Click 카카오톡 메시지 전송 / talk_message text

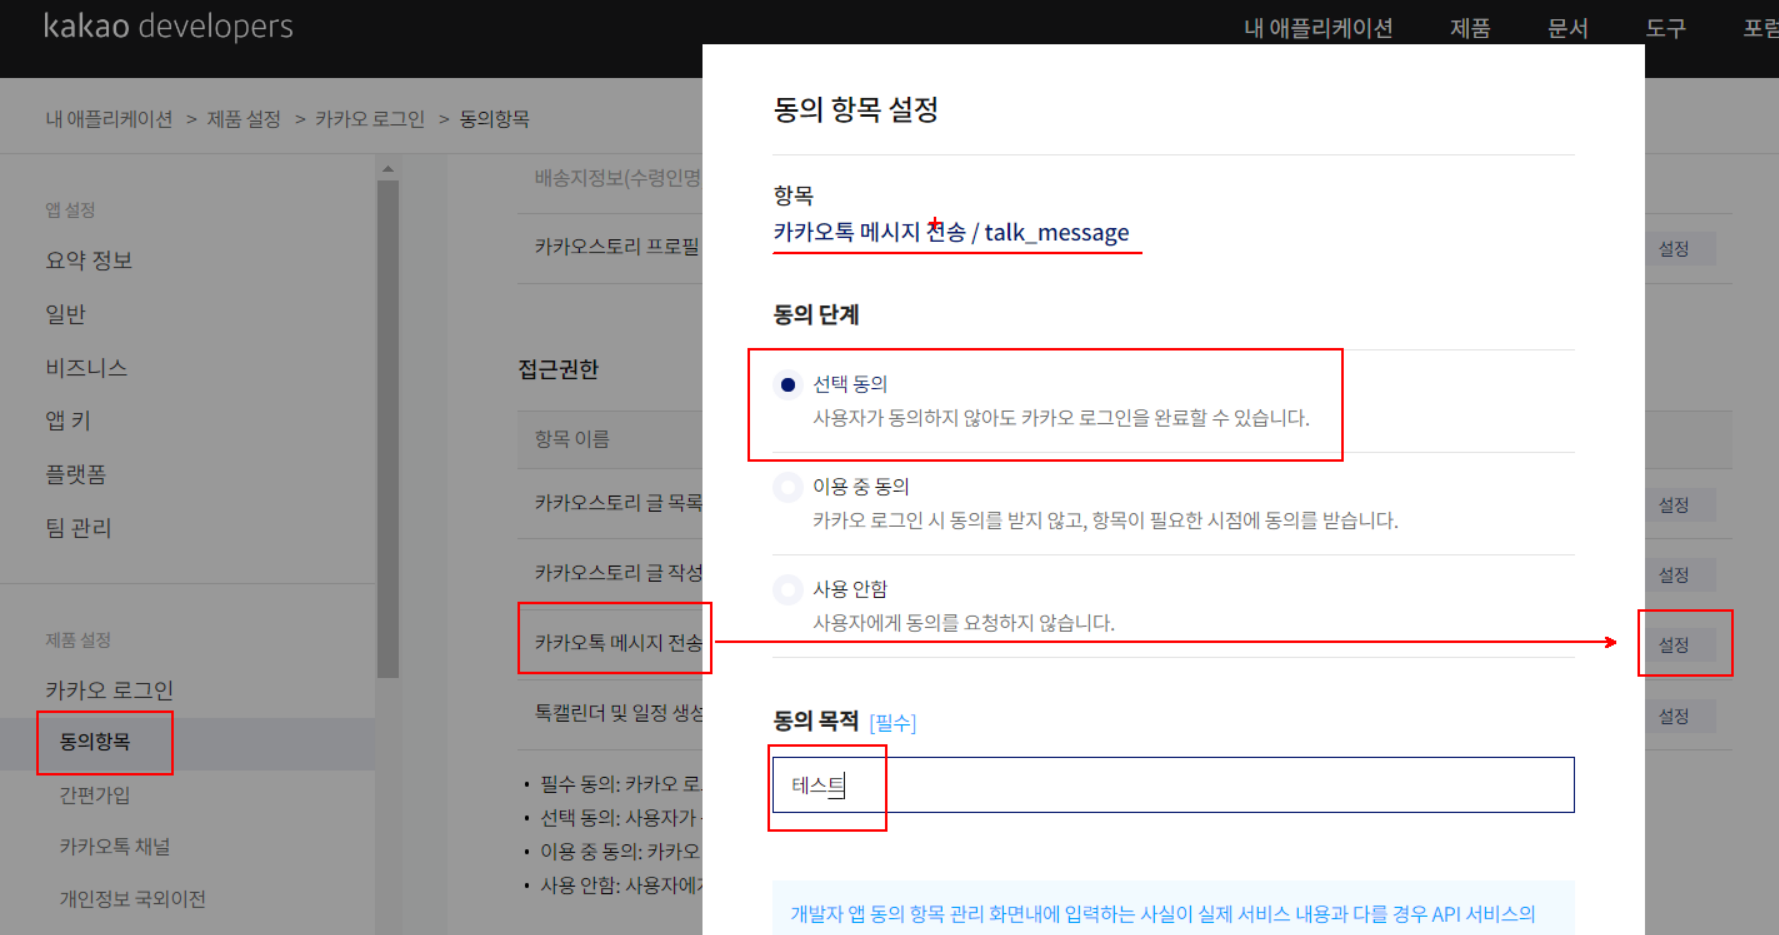click(x=951, y=233)
